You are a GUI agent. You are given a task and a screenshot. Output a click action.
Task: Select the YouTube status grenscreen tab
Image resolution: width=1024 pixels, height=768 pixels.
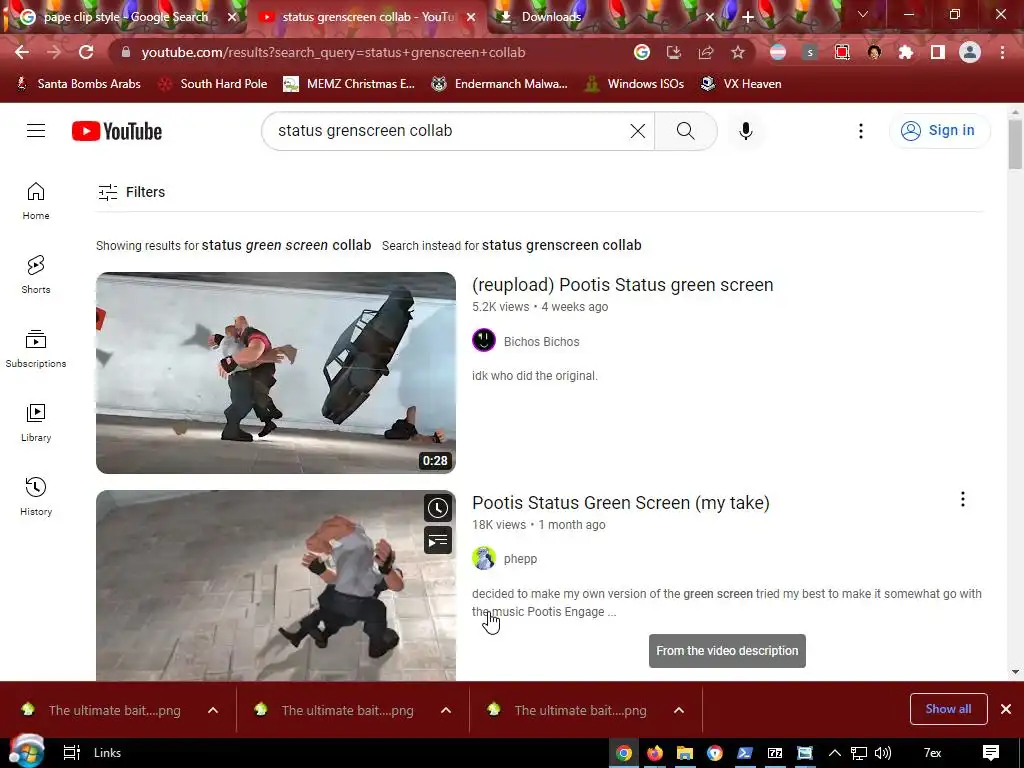368,17
